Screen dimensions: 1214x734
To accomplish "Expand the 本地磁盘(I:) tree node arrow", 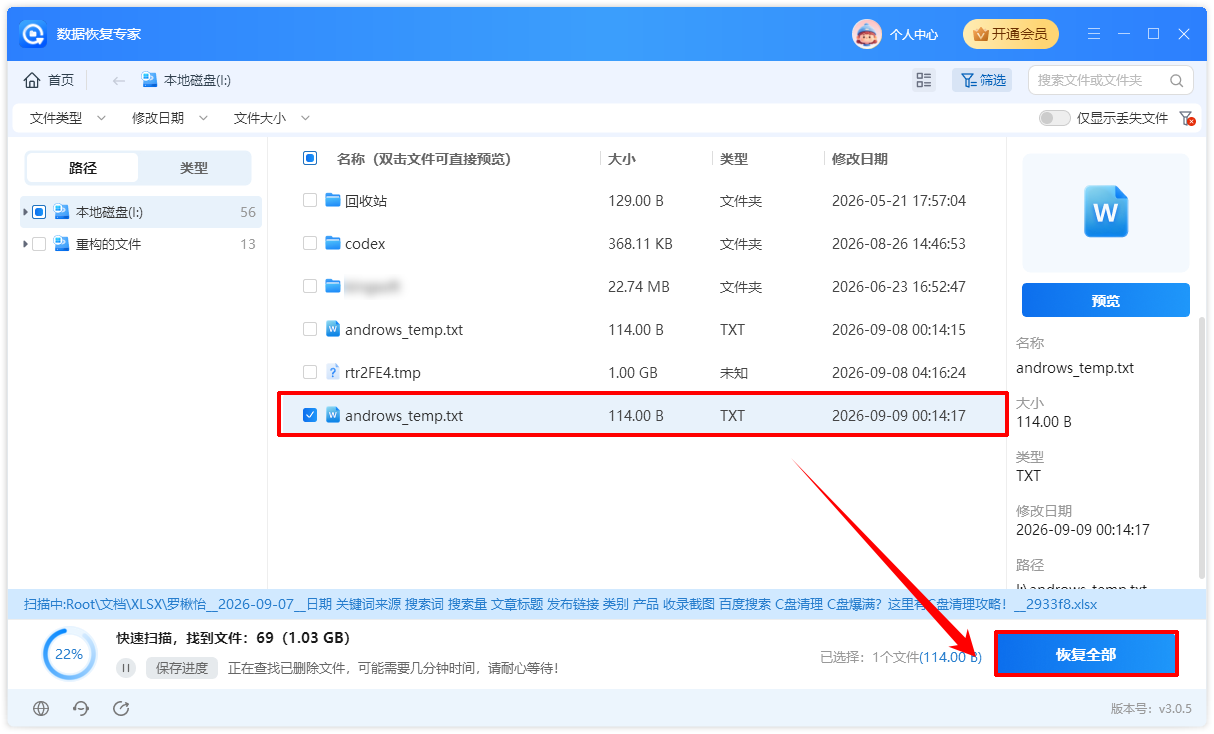I will (24, 212).
